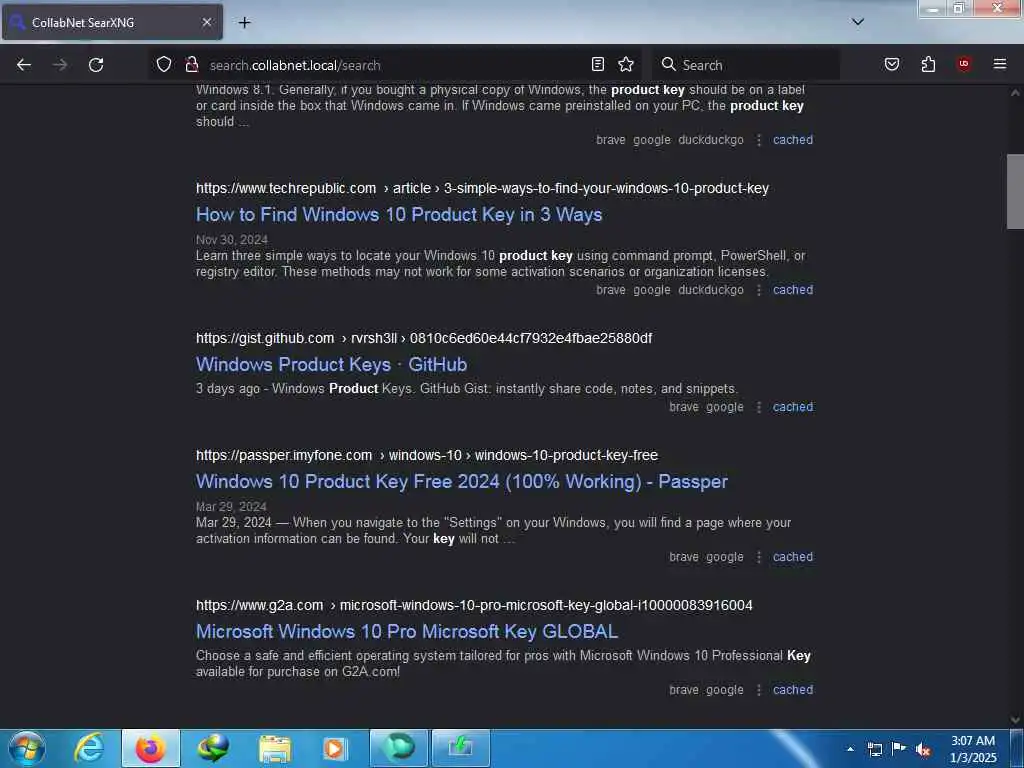The width and height of the screenshot is (1024, 768).
Task: Expand more options dots on topmost result
Action: coord(759,140)
